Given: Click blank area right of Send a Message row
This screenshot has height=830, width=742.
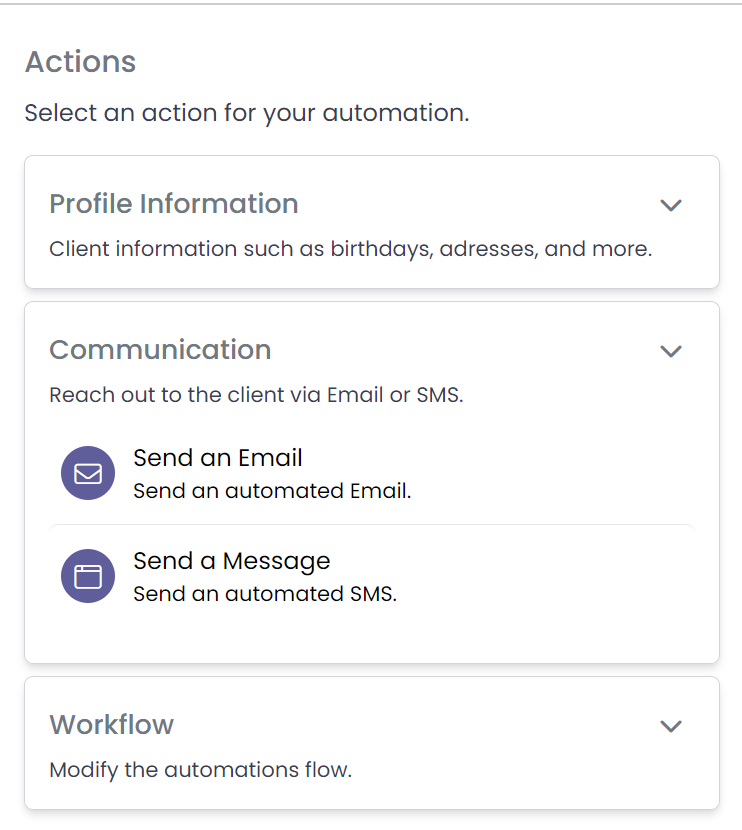Looking at the screenshot, I should coord(550,577).
